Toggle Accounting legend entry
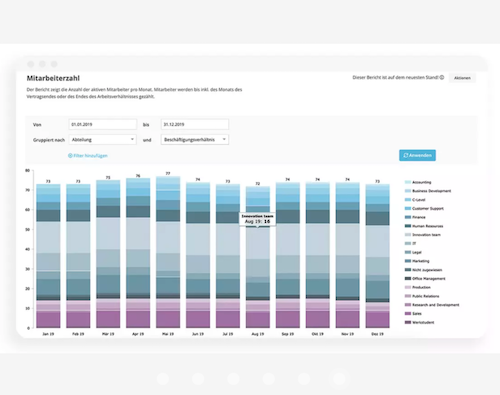This screenshot has width=500, height=395. tap(418, 182)
